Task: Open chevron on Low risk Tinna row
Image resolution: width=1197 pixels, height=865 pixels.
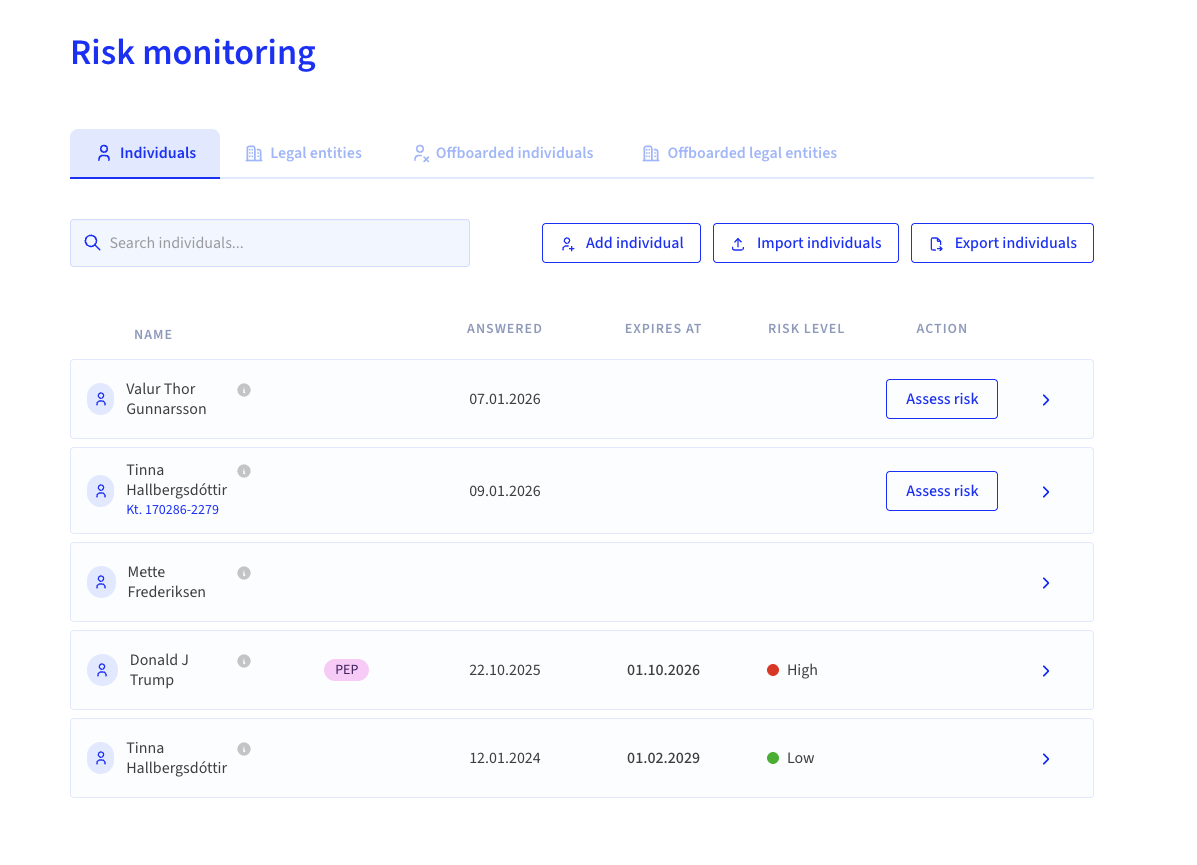Action: [1046, 759]
